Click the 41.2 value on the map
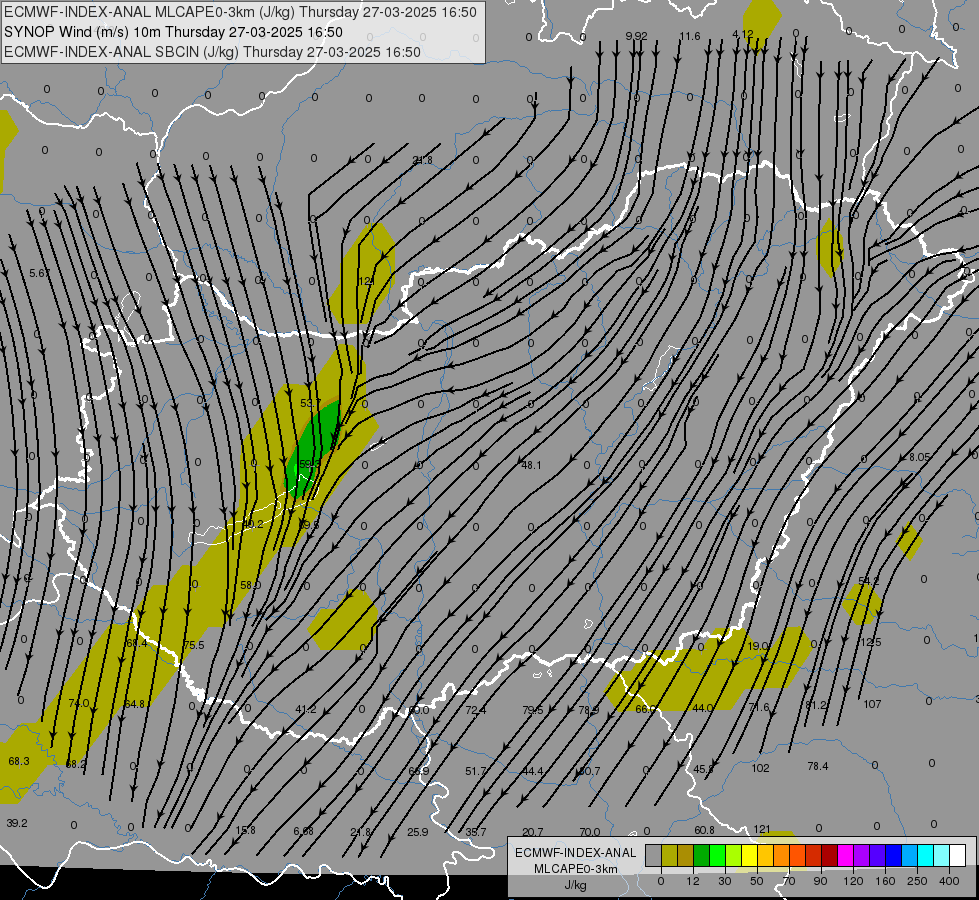Image resolution: width=979 pixels, height=900 pixels. (305, 710)
